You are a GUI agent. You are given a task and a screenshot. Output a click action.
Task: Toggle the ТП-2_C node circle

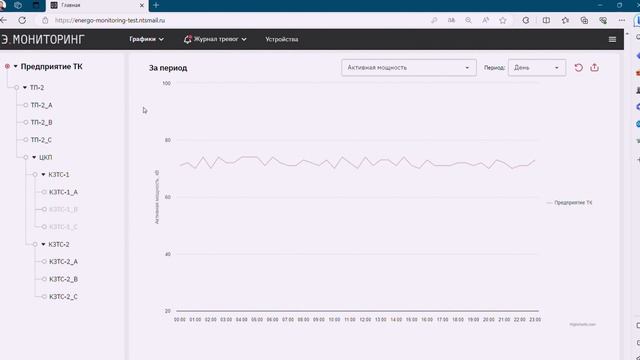point(26,140)
